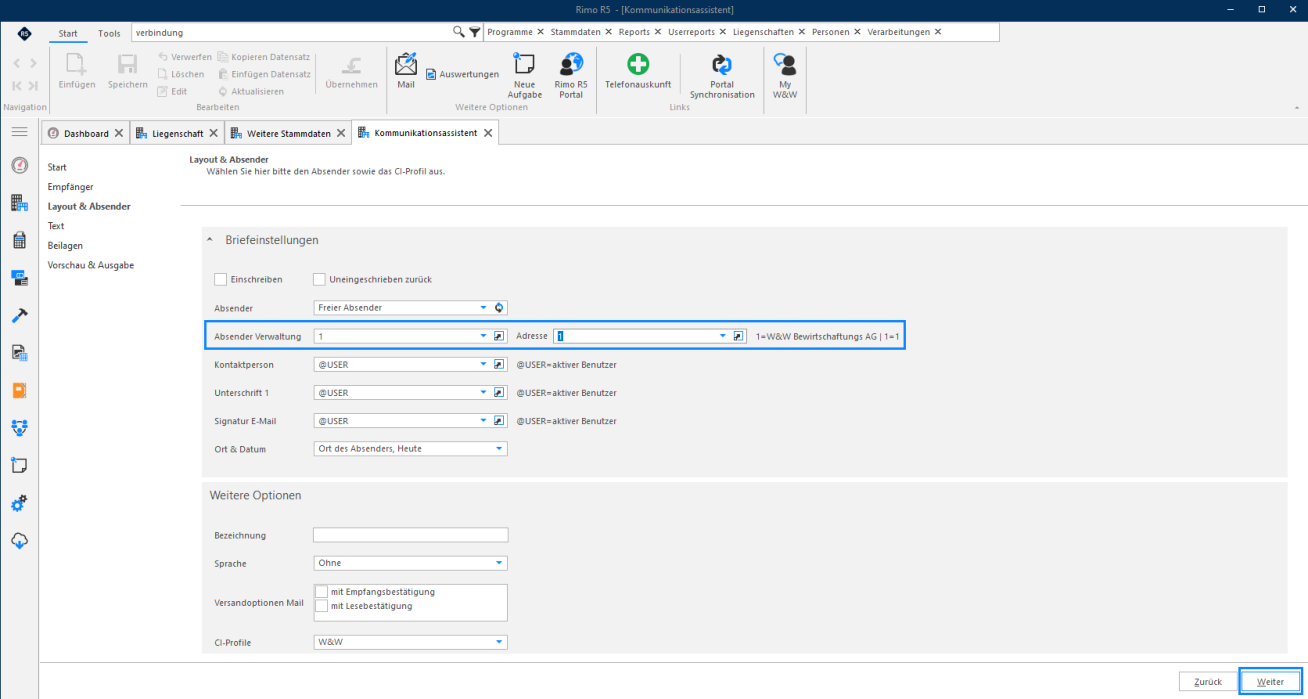Go to the Beilagen wizard step
The image size is (1308, 699).
(x=65, y=245)
